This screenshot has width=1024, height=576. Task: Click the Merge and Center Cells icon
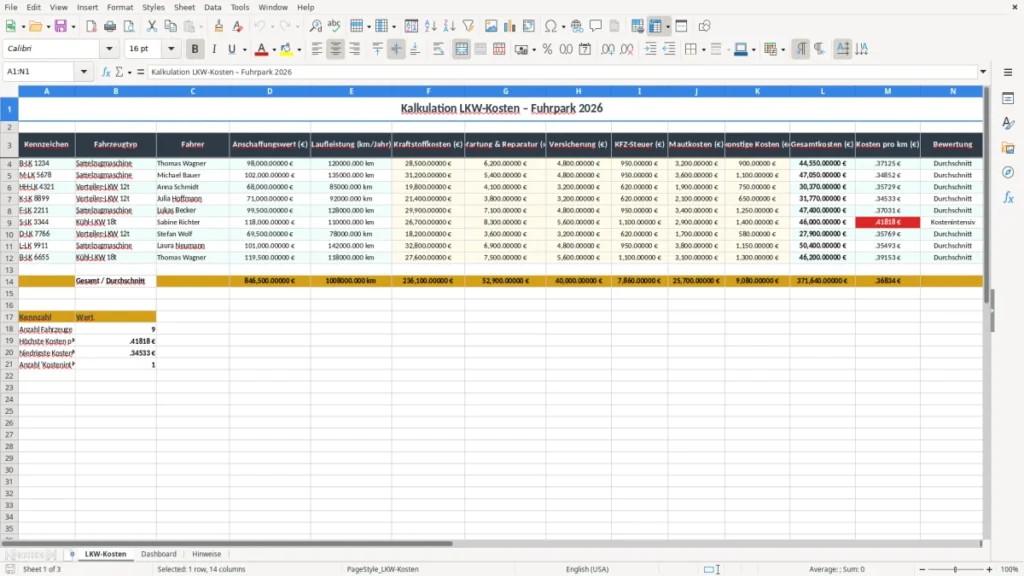[461, 49]
